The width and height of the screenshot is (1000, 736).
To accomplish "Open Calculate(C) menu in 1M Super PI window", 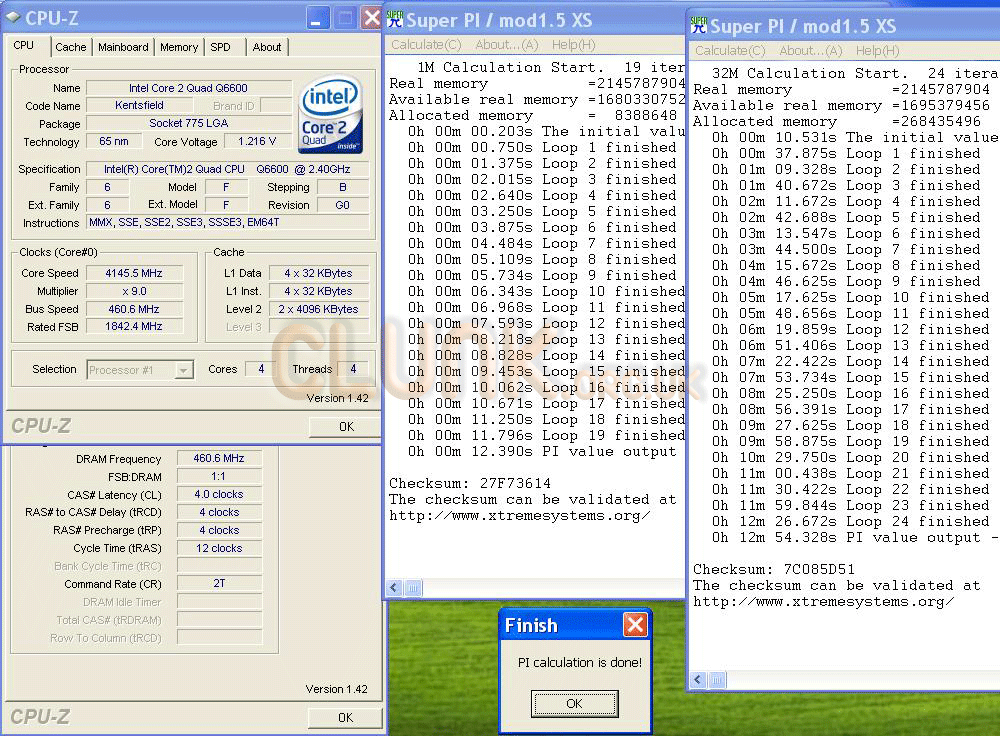I will pos(426,45).
